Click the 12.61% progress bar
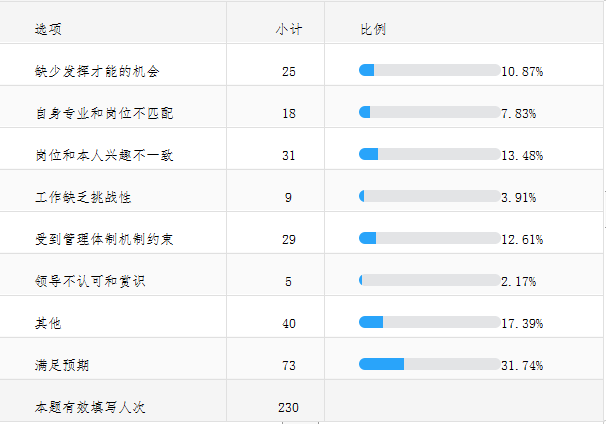Viewport: 606px width, 424px height. point(429,238)
